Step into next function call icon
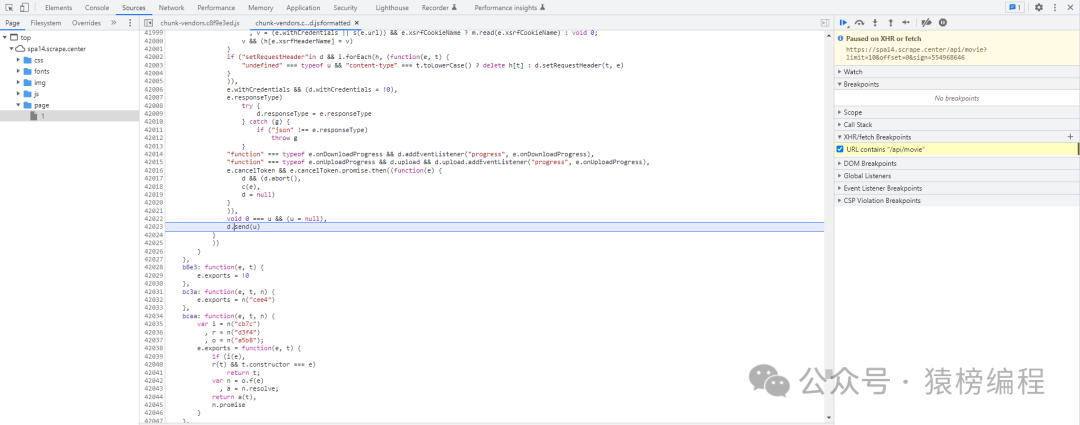 875,23
